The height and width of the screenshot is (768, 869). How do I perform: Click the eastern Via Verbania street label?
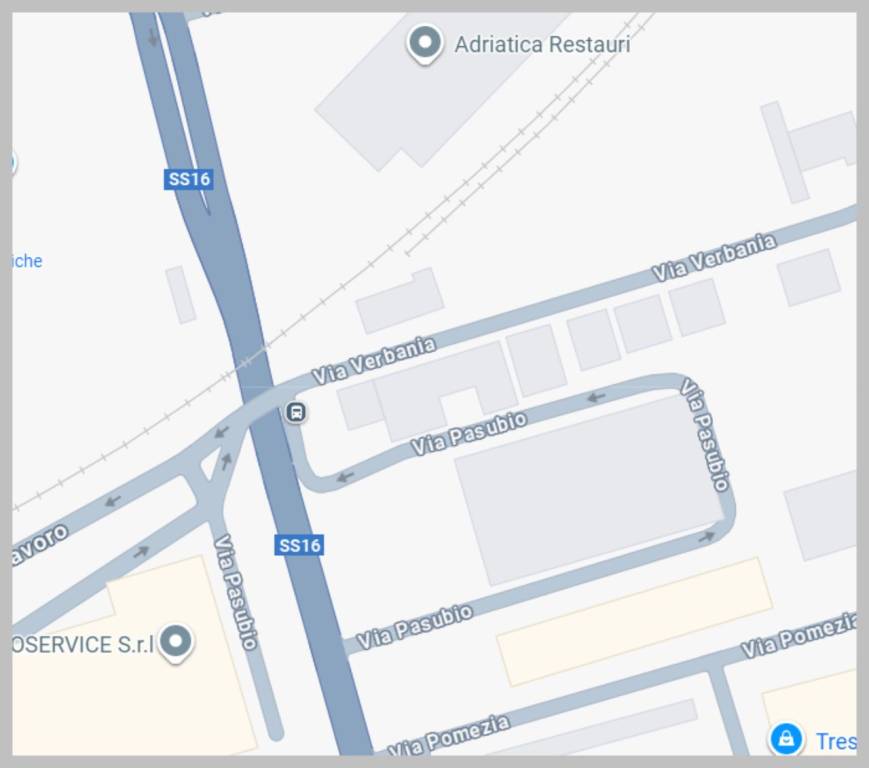714,258
